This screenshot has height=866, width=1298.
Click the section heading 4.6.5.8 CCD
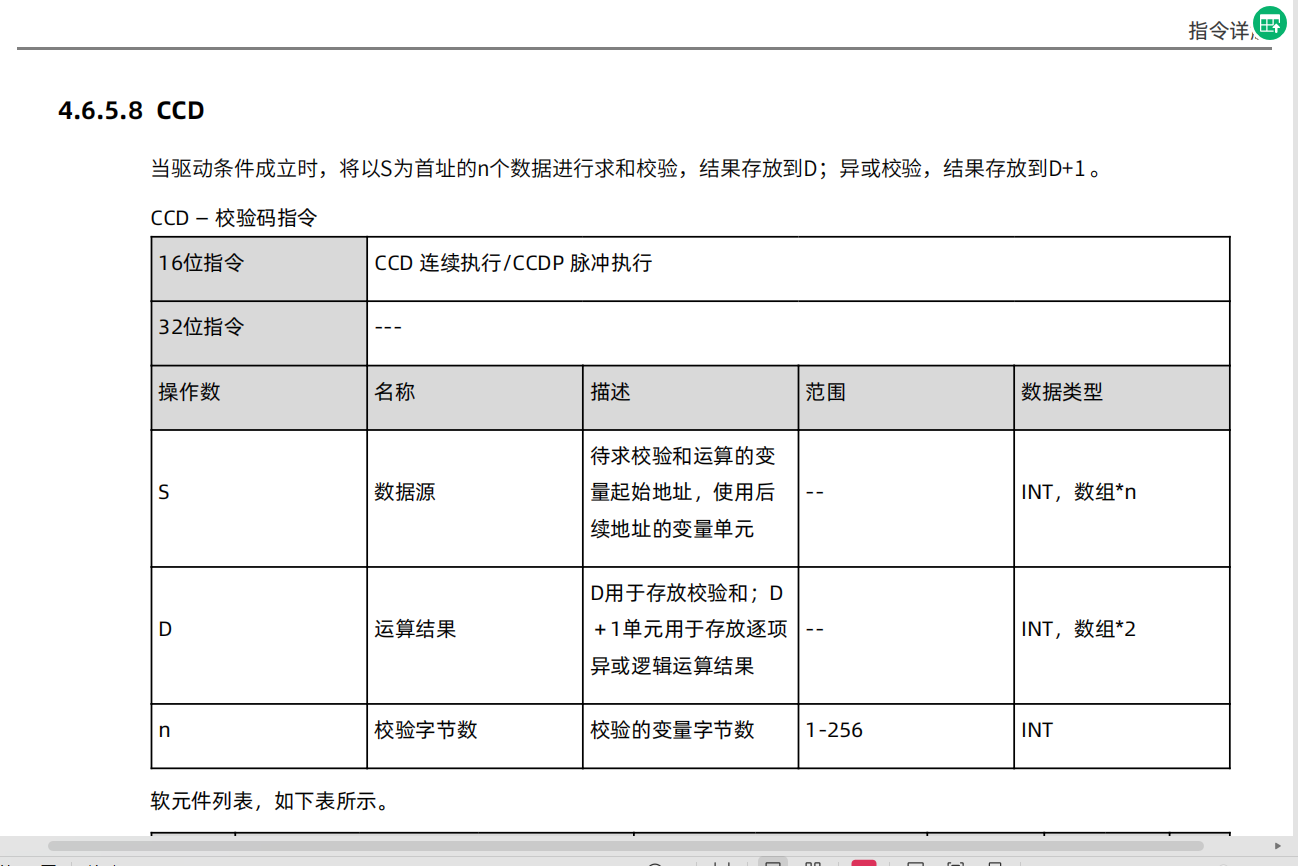tap(131, 110)
